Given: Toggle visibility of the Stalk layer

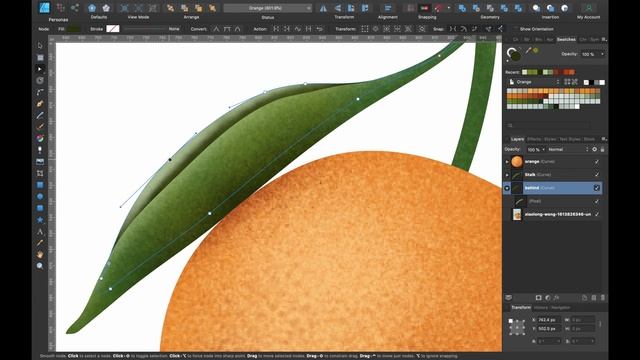Looking at the screenshot, I should click(x=597, y=175).
